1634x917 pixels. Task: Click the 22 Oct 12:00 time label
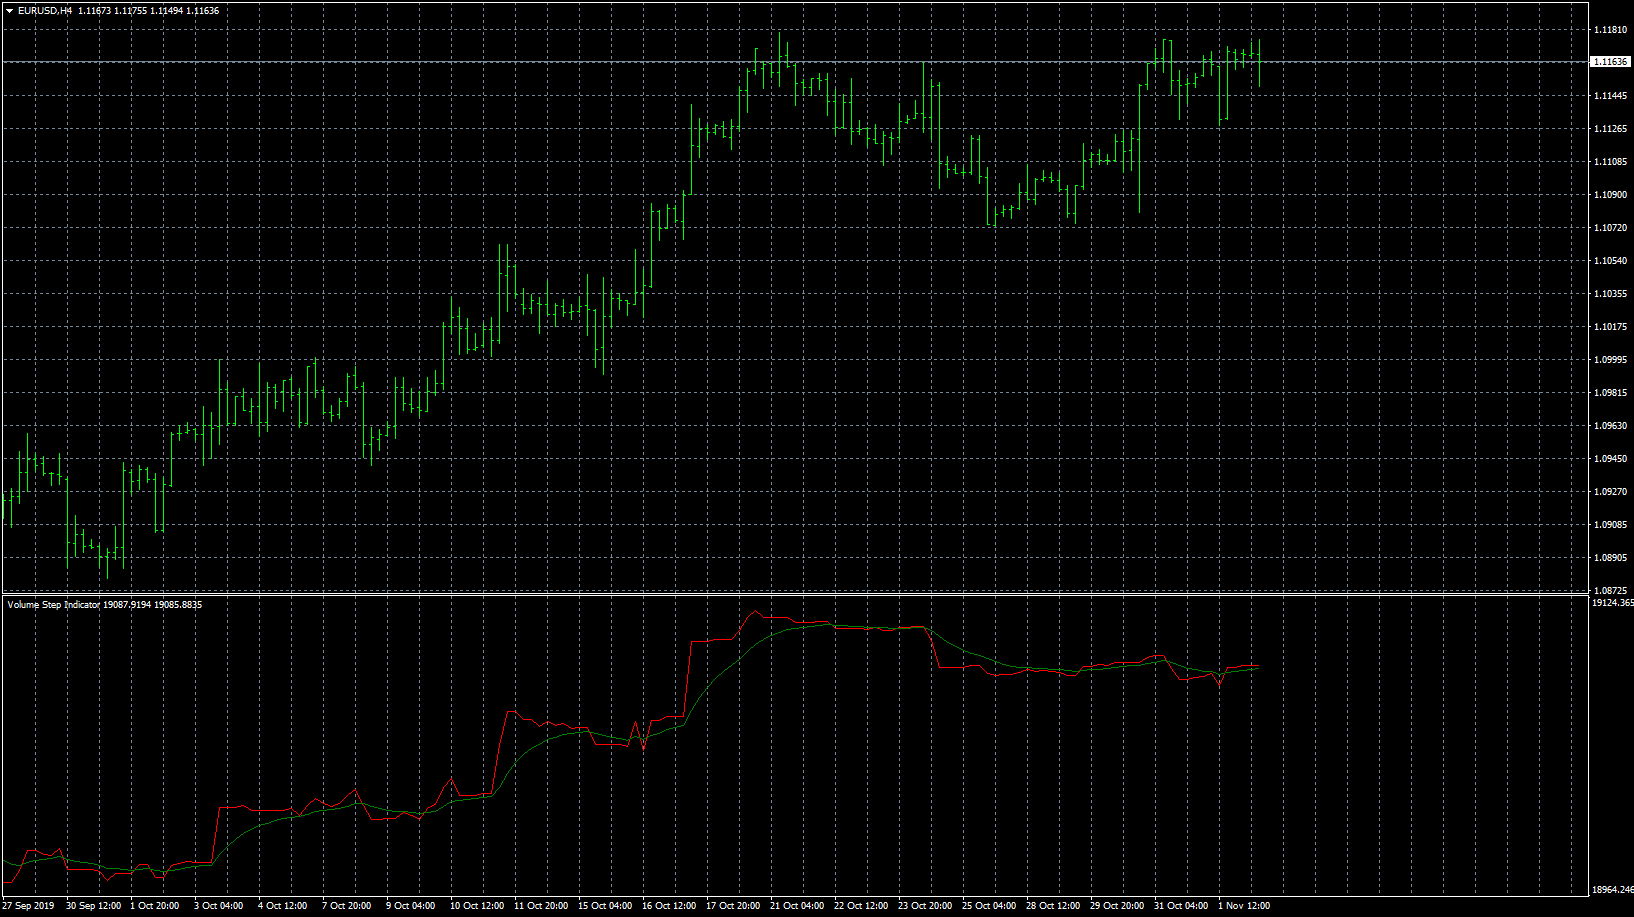tap(861, 906)
